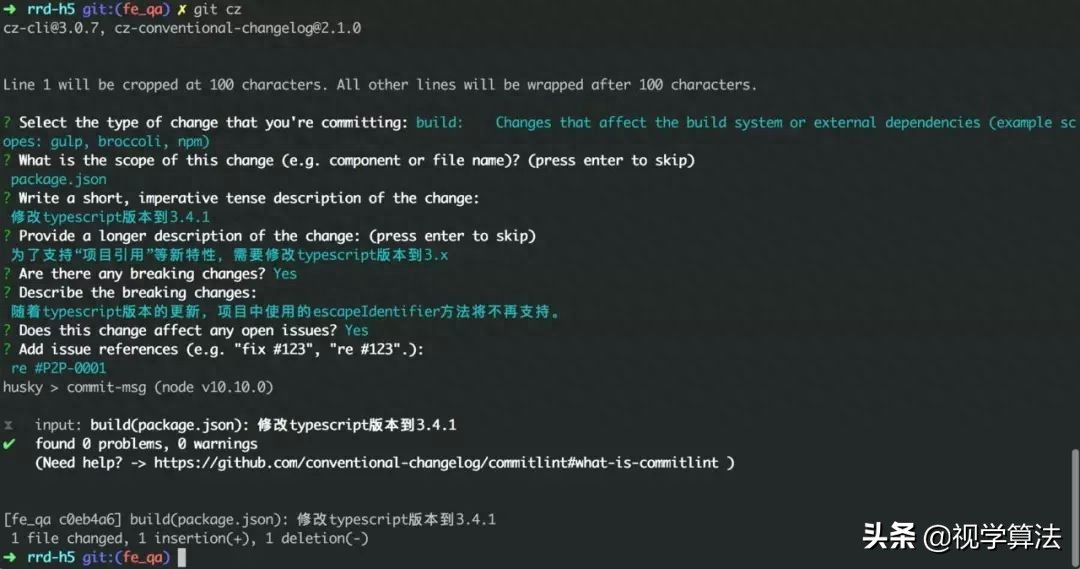Click the hourglass symbol before 'input:'

coord(8,425)
